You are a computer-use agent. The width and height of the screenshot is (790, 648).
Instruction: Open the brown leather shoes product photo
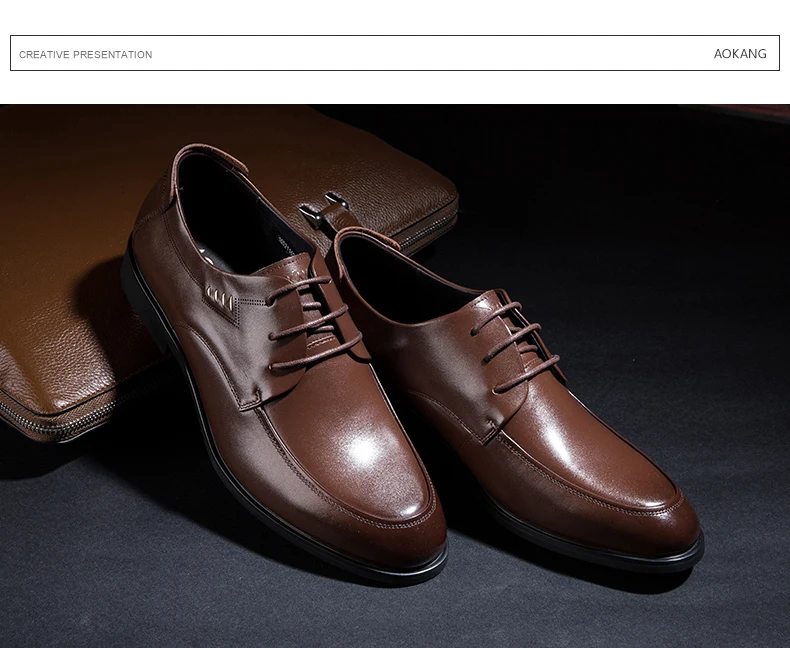click(395, 376)
